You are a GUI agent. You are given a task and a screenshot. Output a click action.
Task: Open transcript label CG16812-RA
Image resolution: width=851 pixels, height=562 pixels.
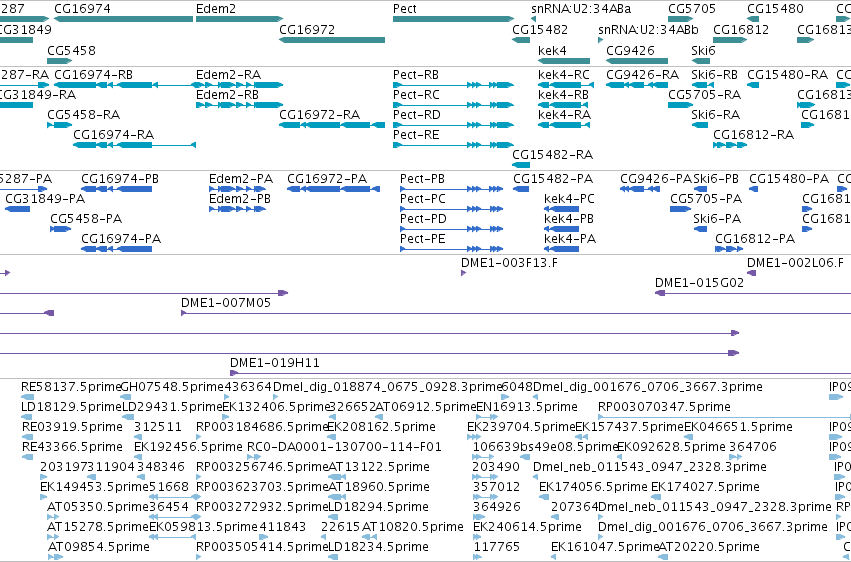point(754,135)
